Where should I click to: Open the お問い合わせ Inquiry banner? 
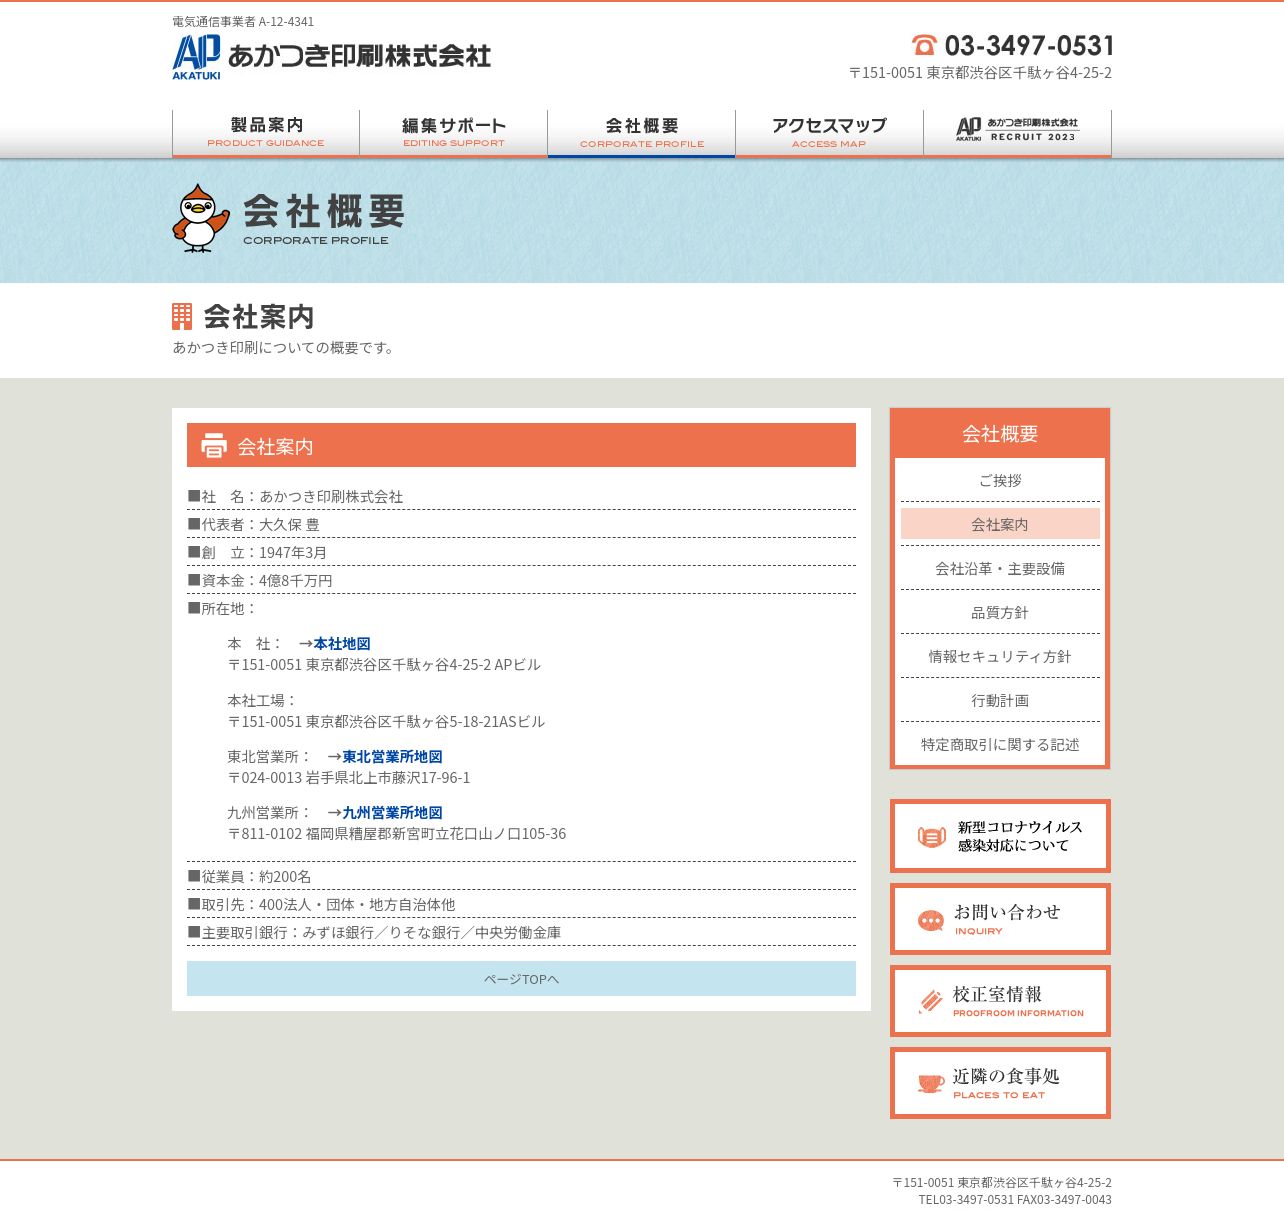tap(1000, 919)
